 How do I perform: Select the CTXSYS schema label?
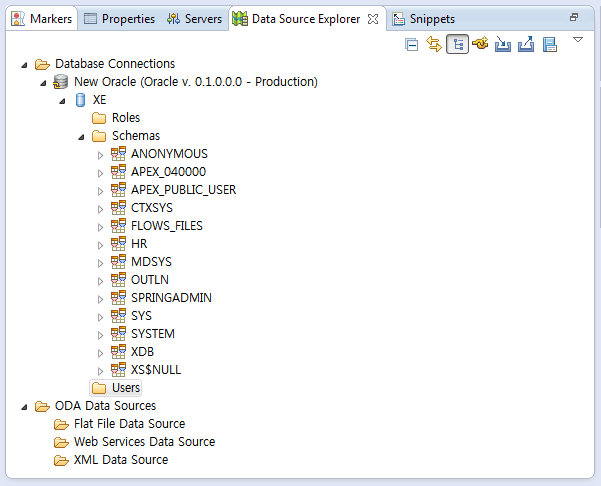pos(152,208)
